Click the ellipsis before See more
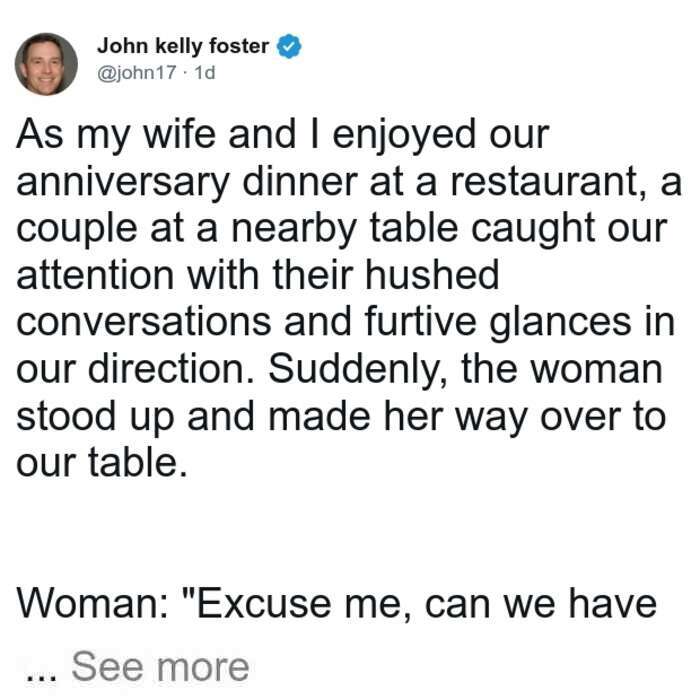This screenshot has width=700, height=700. [42, 677]
